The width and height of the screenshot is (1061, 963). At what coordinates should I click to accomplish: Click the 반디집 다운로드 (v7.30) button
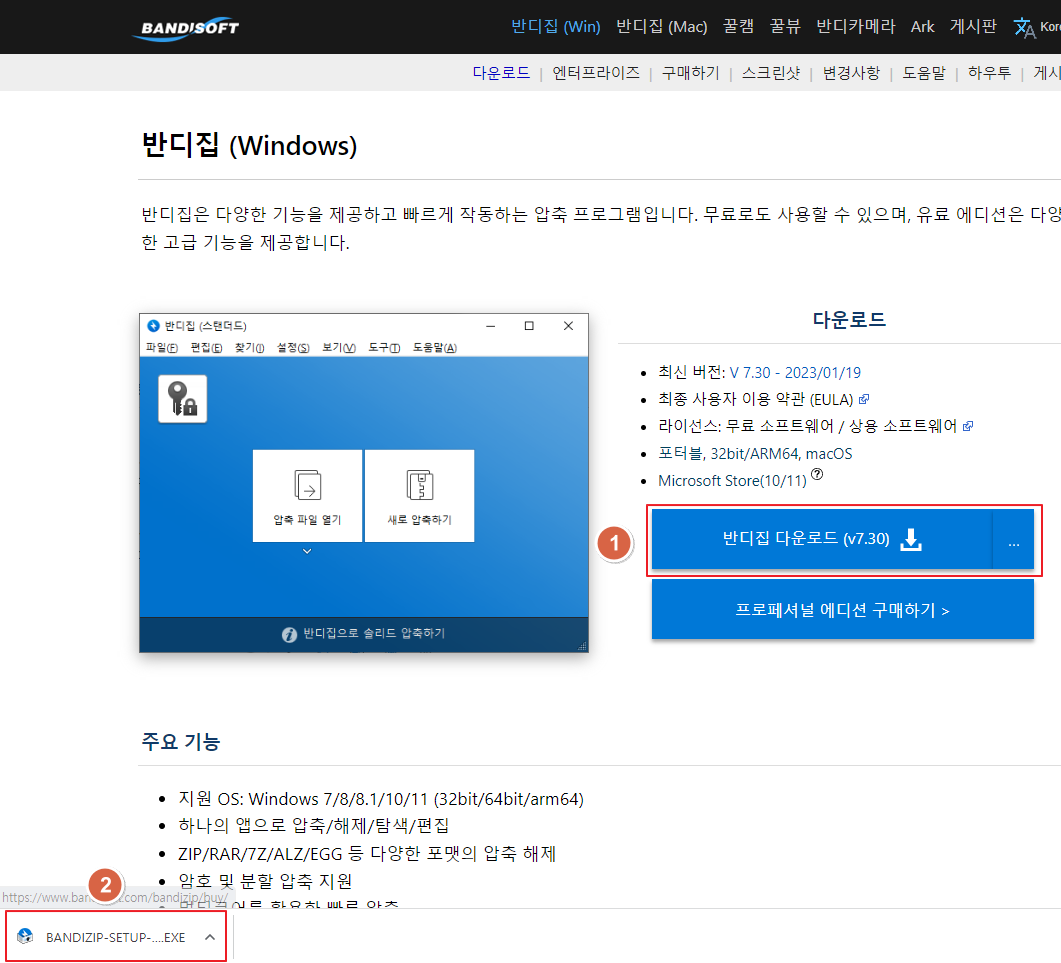point(821,539)
